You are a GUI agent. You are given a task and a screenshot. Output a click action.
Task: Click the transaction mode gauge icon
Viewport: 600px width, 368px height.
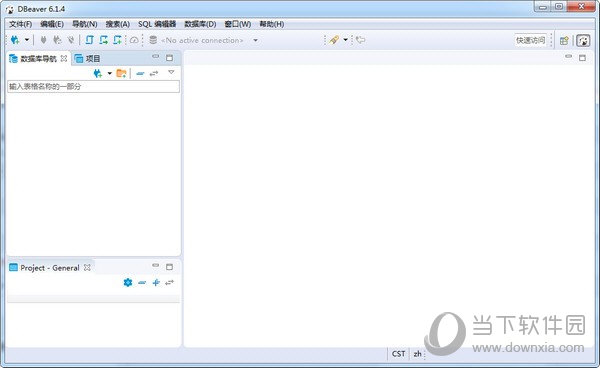coord(134,40)
